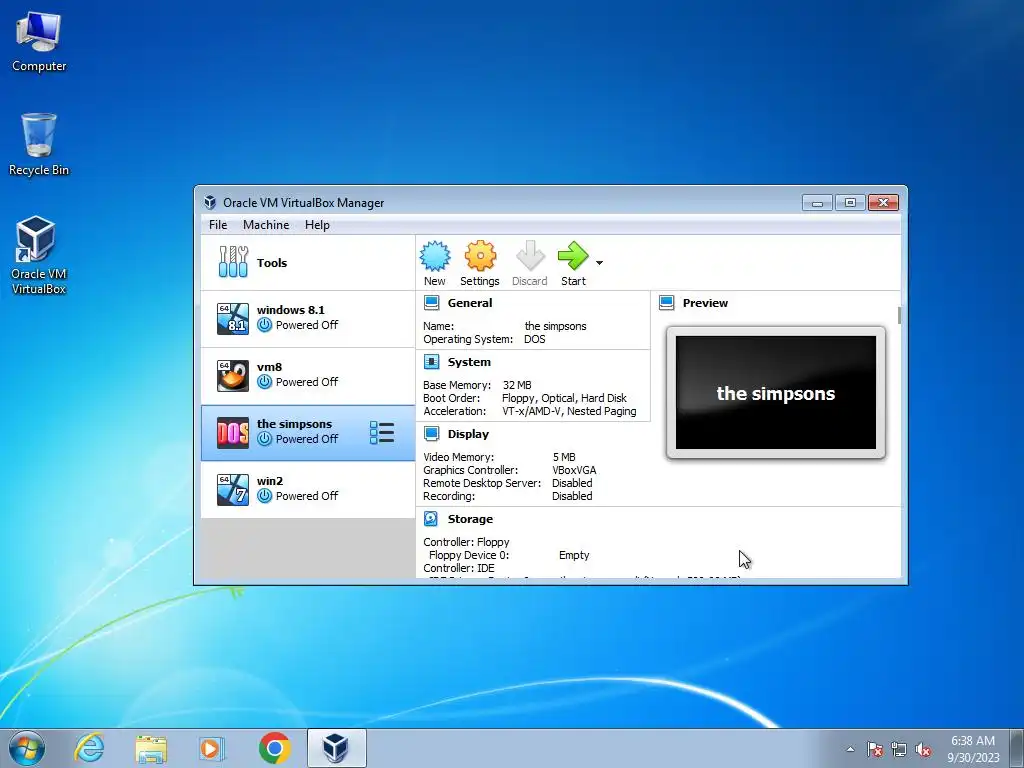This screenshot has height=768, width=1024.
Task: Click the Recycle Bin desktop icon
Action: pyautogui.click(x=39, y=145)
